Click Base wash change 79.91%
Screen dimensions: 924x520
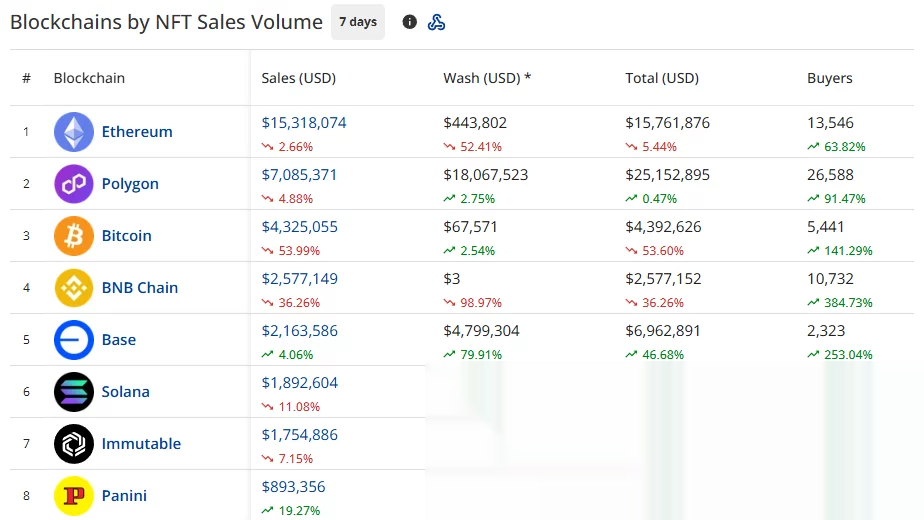coord(473,354)
